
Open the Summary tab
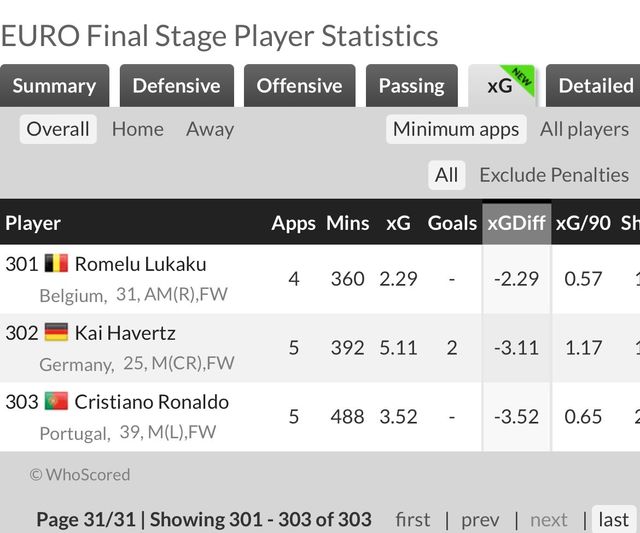pos(55,86)
